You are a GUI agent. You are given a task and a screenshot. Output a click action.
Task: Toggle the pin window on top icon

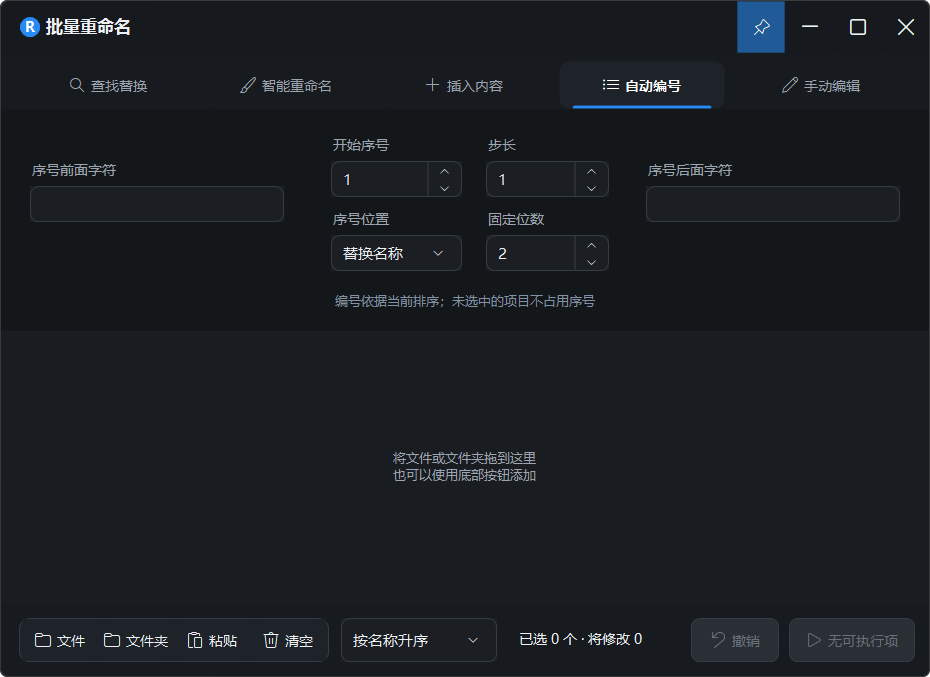[761, 27]
